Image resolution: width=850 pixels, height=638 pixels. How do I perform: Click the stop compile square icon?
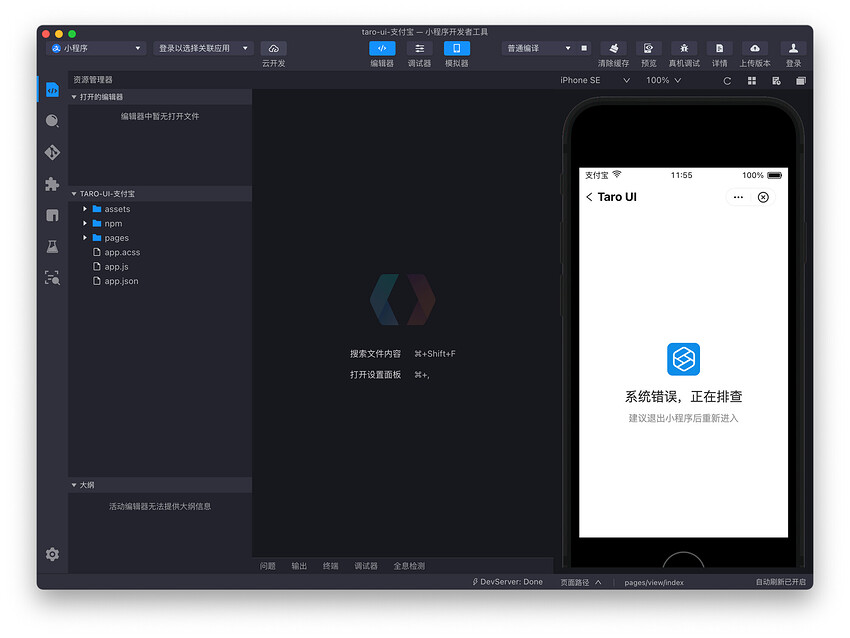click(x=584, y=48)
